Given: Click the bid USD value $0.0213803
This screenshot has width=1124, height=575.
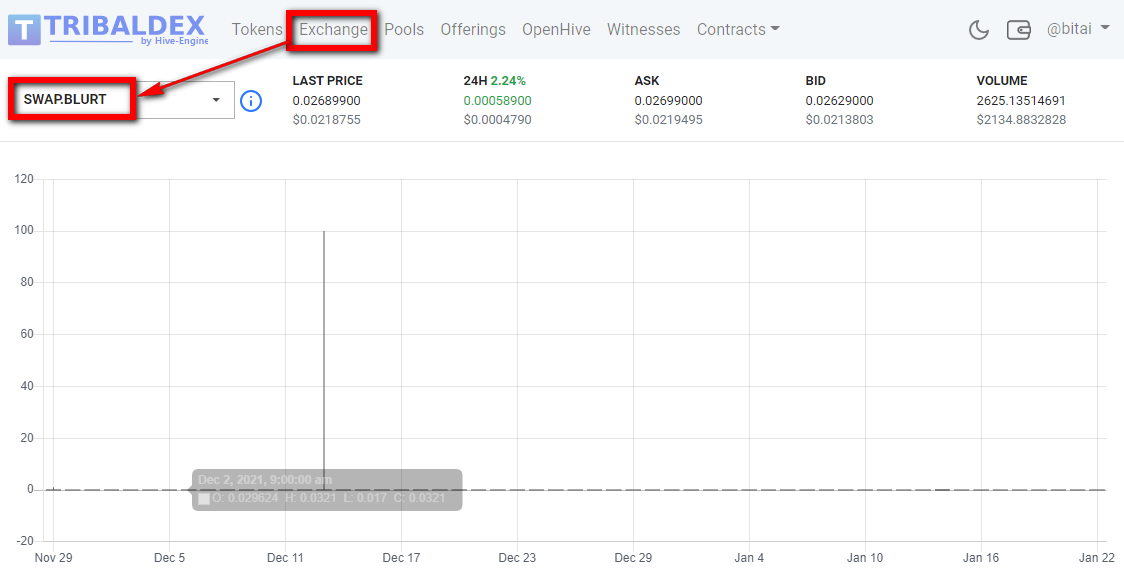Looking at the screenshot, I should pyautogui.click(x=839, y=120).
